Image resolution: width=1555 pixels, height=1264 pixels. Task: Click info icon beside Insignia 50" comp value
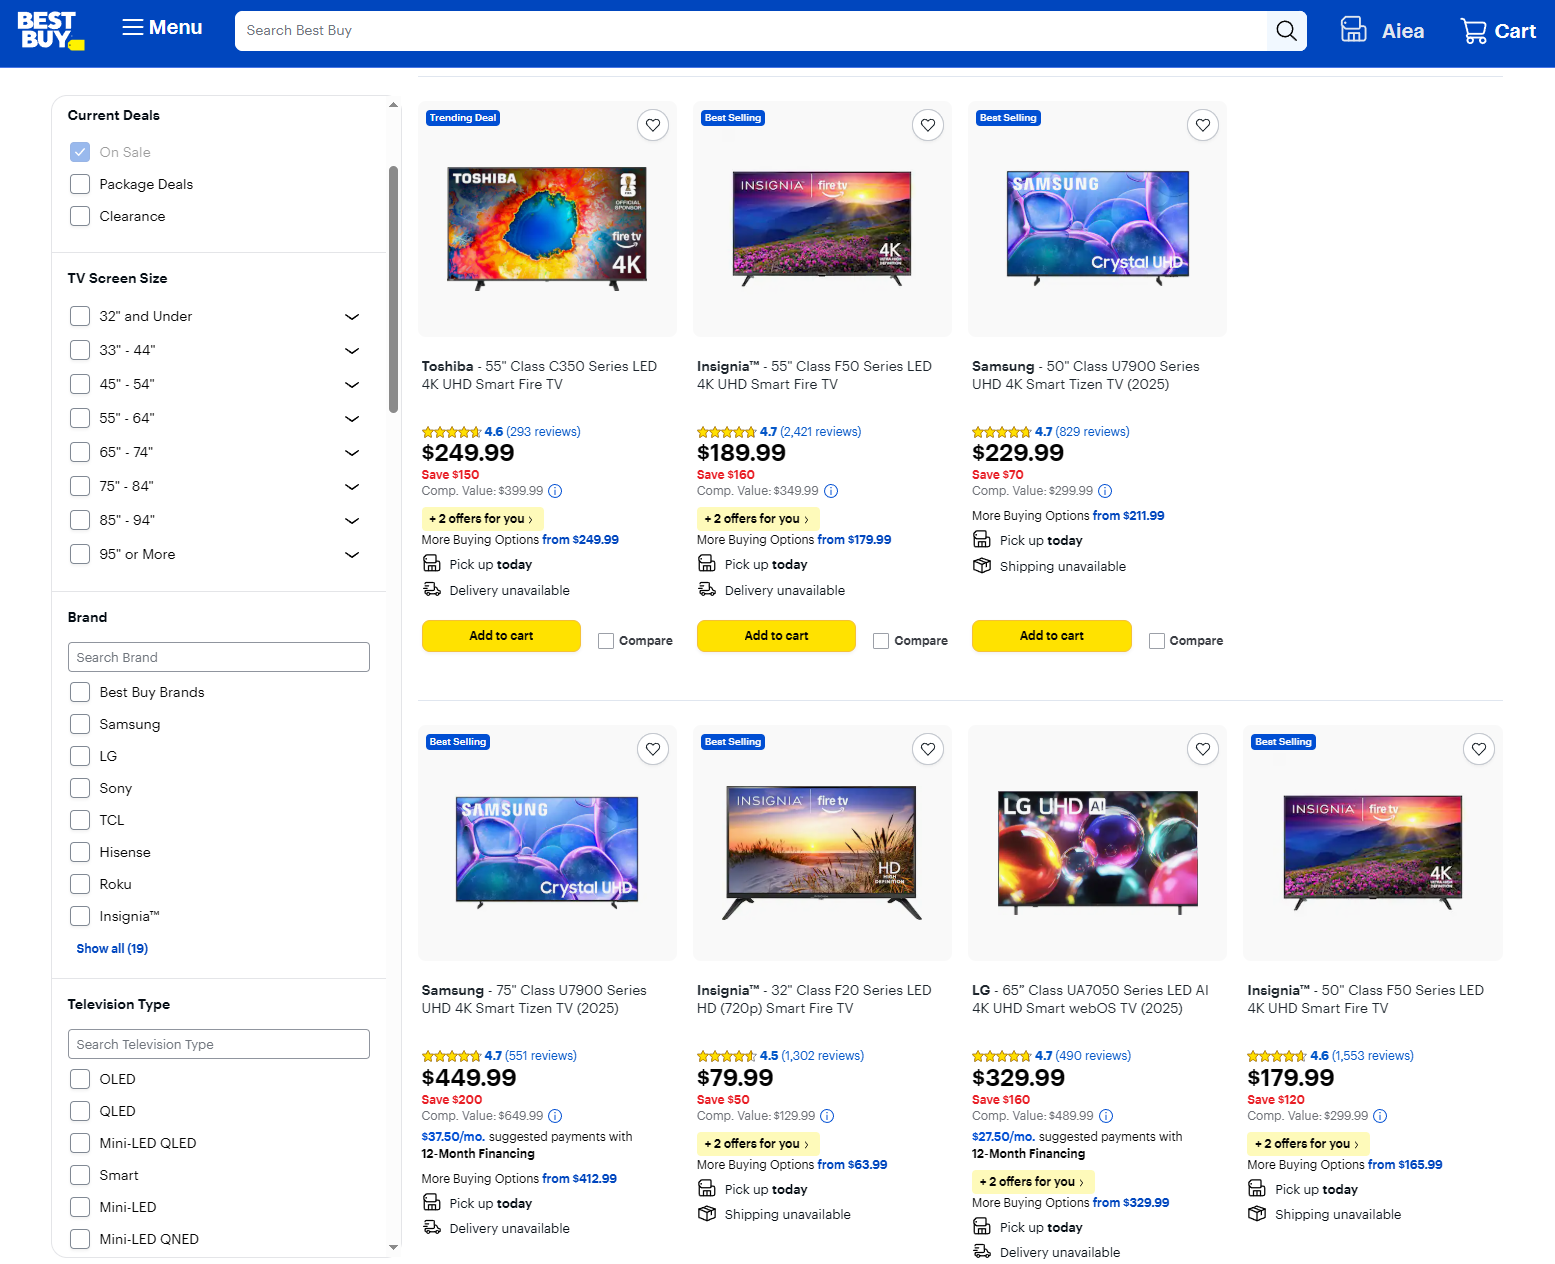coord(1380,1116)
